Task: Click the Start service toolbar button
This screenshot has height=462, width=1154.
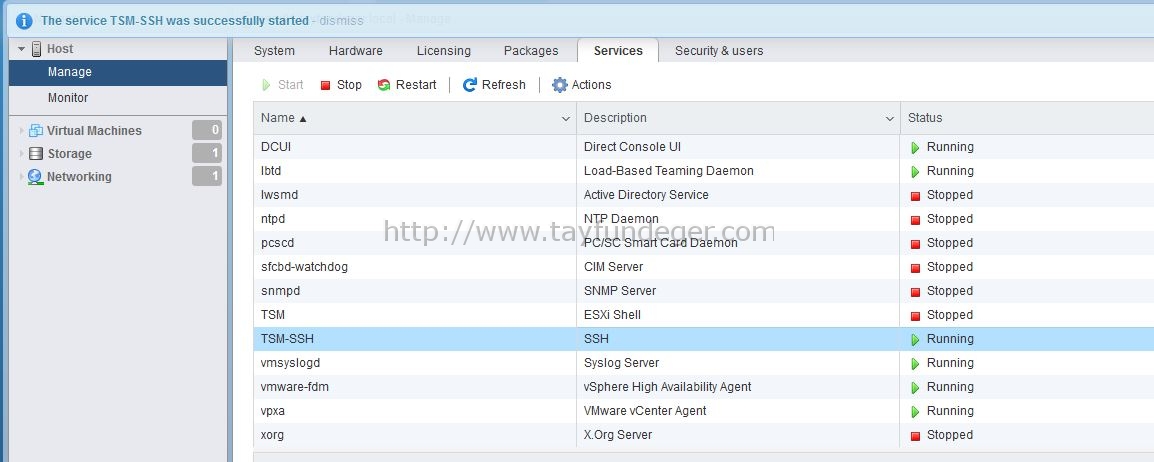Action: (283, 85)
